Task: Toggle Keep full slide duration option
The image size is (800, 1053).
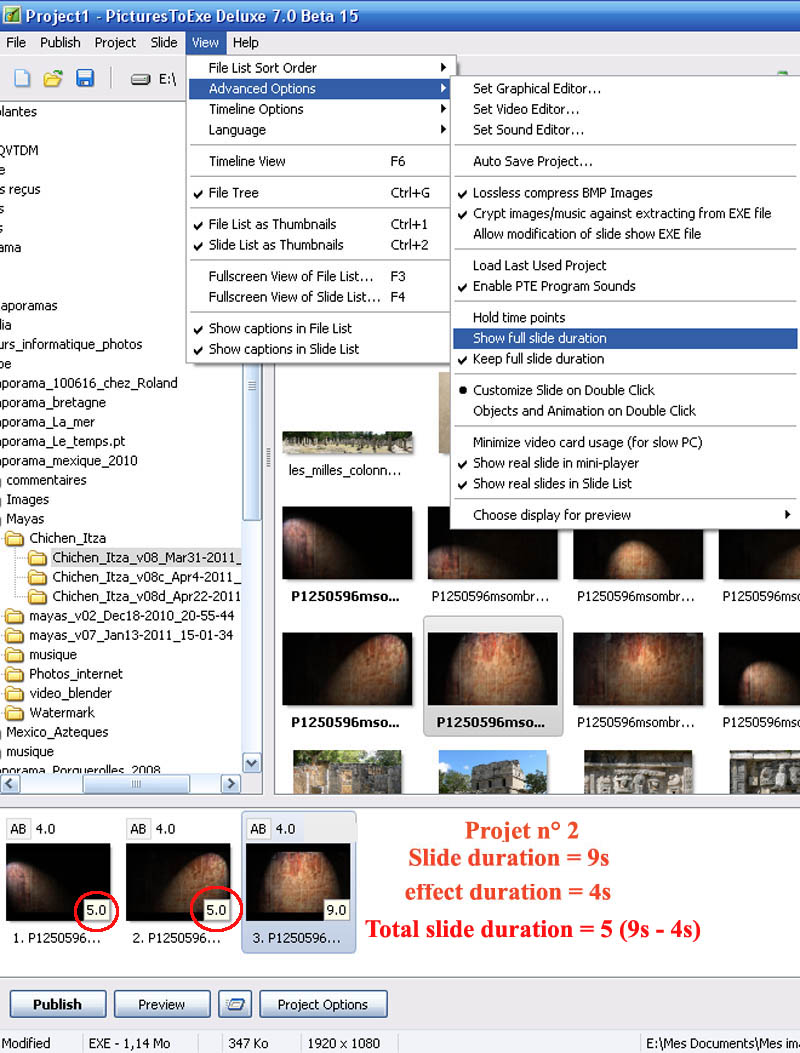Action: (538, 359)
